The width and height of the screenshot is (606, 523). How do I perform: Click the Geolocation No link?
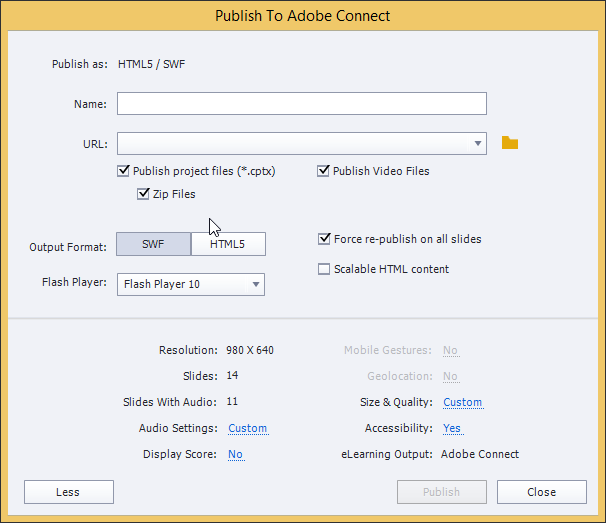(x=450, y=376)
